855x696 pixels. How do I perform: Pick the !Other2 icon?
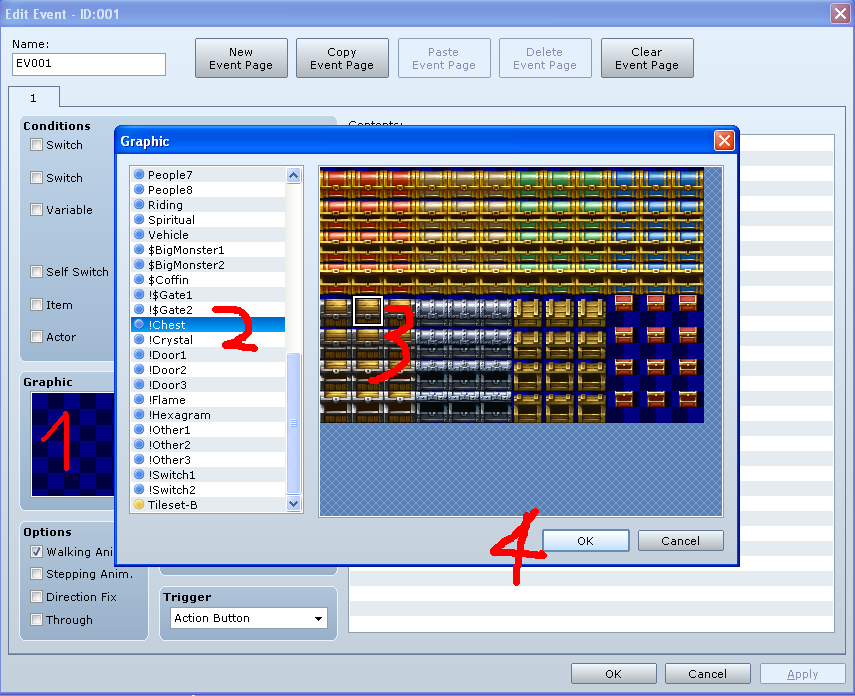pyautogui.click(x=139, y=445)
